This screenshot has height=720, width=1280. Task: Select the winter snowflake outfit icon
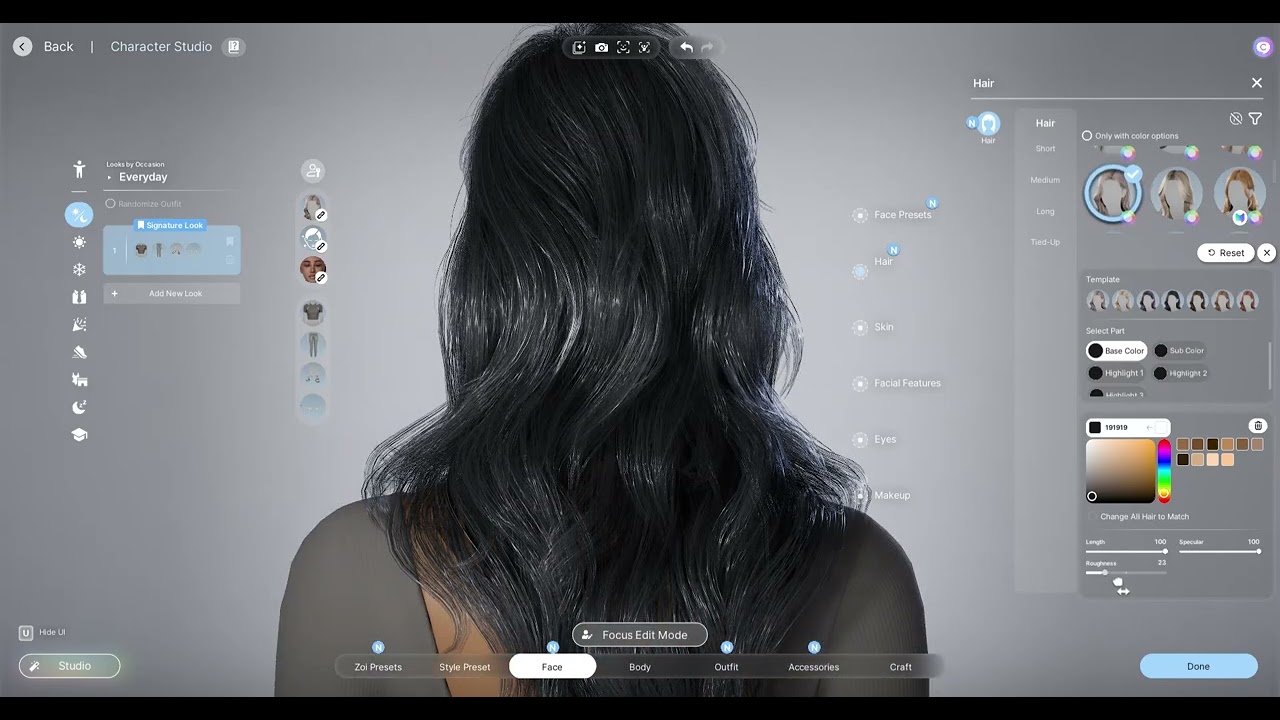tap(79, 269)
